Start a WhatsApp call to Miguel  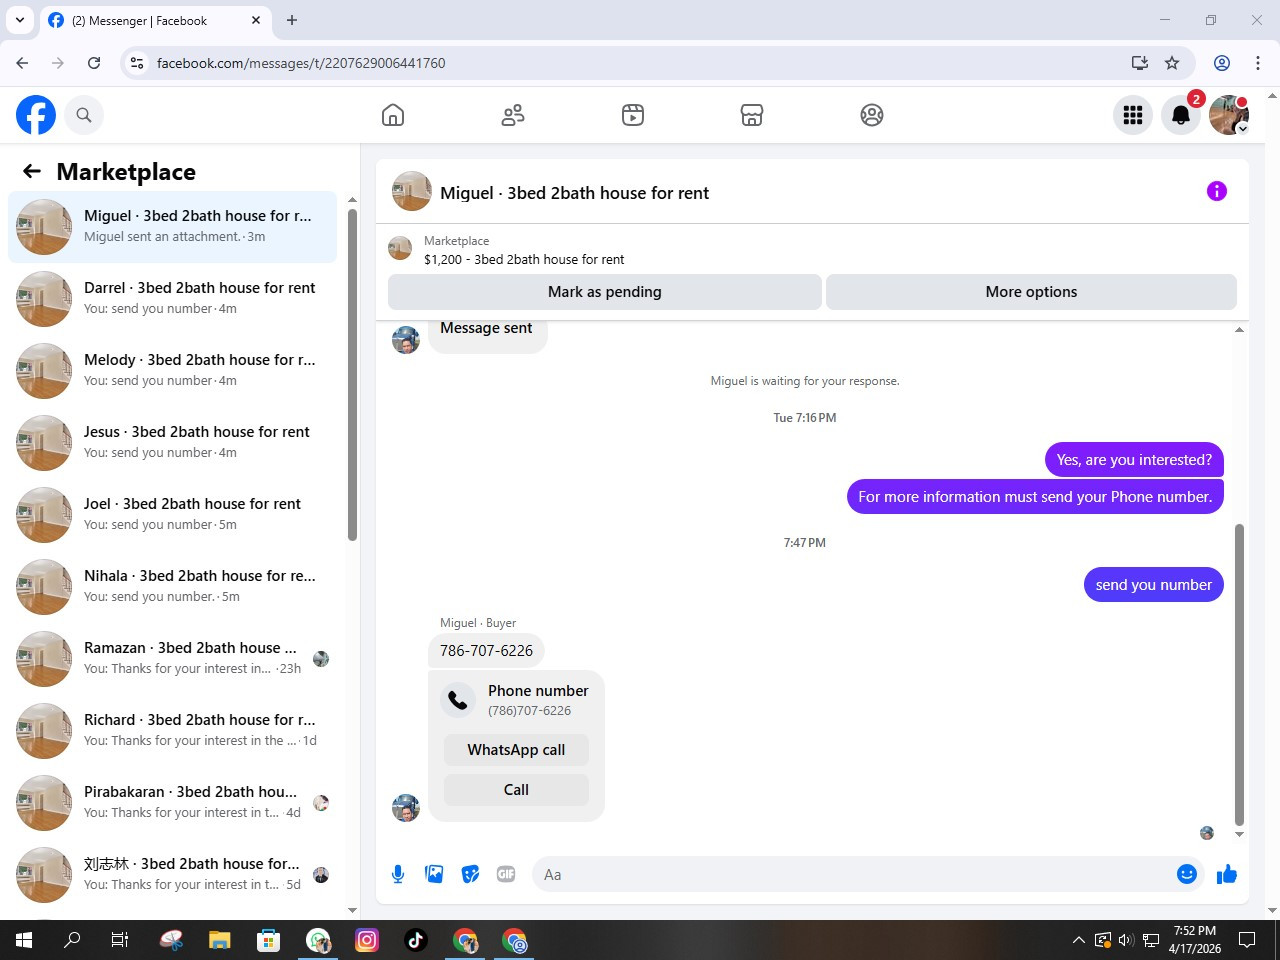coord(516,750)
